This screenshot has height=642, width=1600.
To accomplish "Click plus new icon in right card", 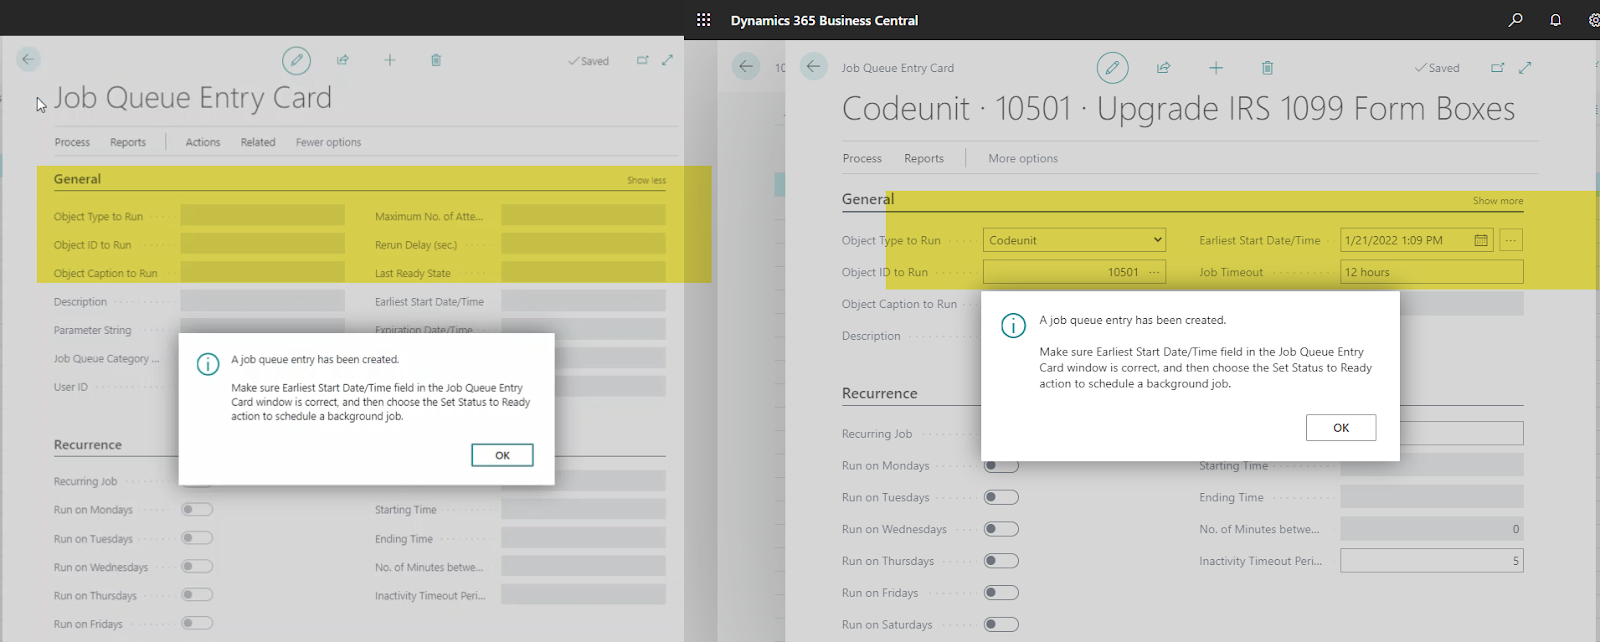I will pos(1216,68).
